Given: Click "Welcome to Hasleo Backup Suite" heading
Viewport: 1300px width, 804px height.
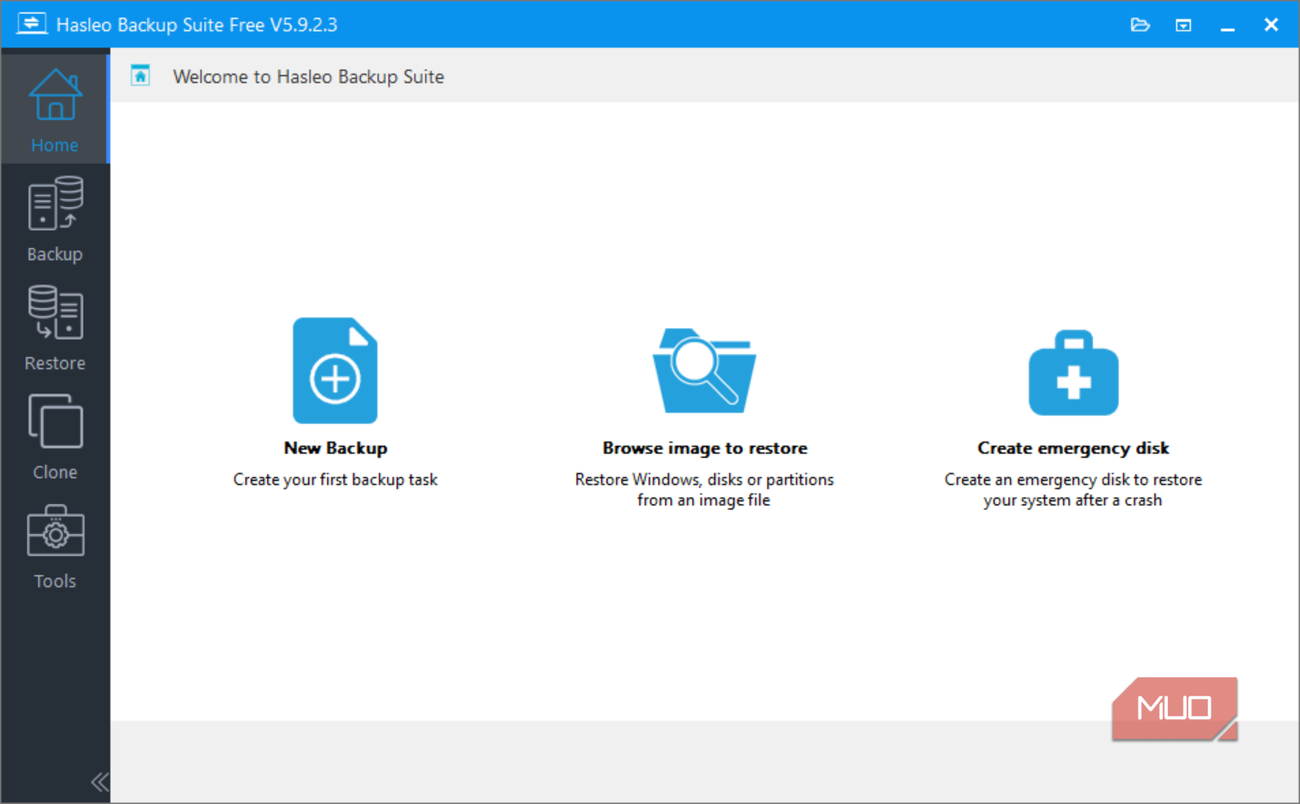Looking at the screenshot, I should [308, 76].
